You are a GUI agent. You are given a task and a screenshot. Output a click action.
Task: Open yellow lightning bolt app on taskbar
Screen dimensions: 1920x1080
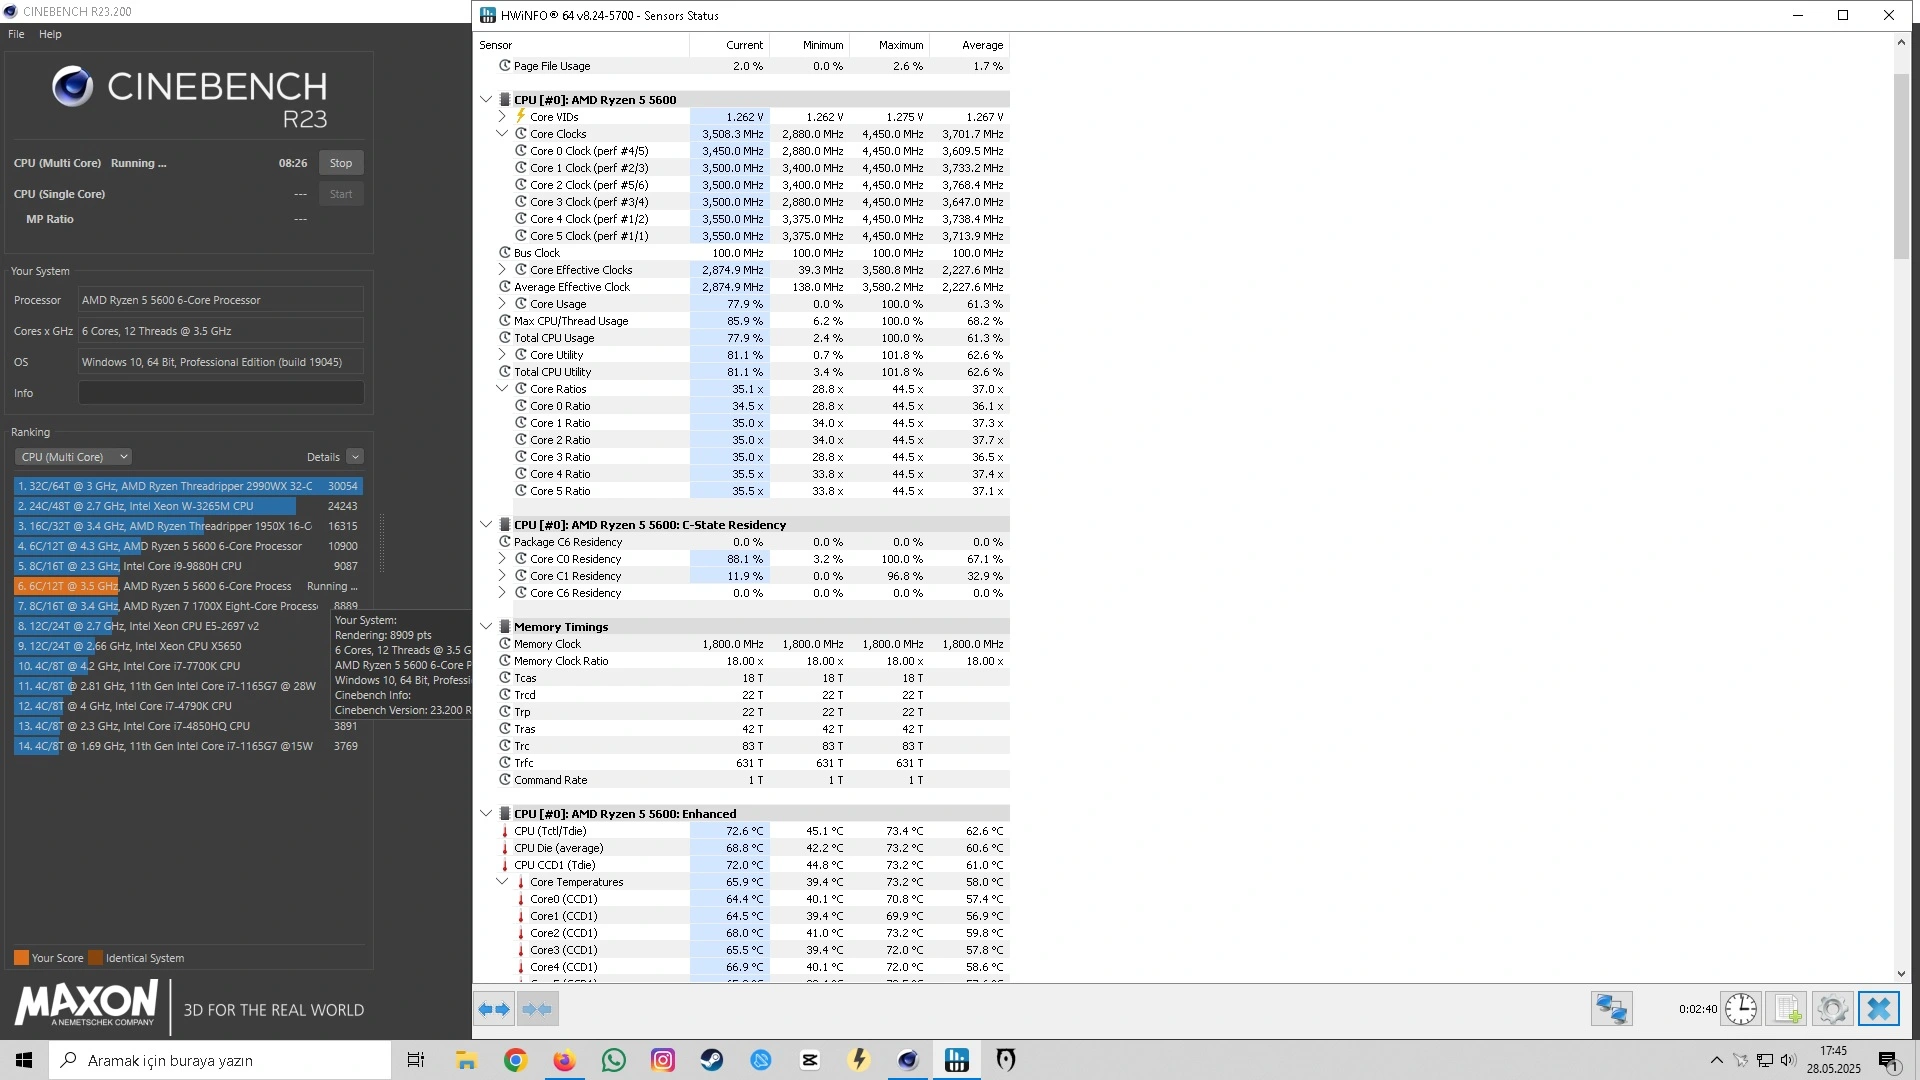858,1060
